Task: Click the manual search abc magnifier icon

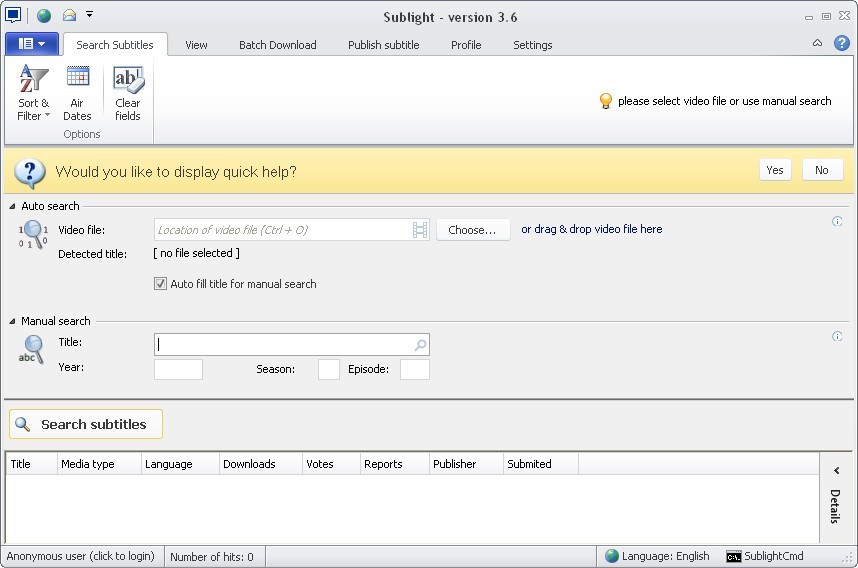Action: point(31,350)
